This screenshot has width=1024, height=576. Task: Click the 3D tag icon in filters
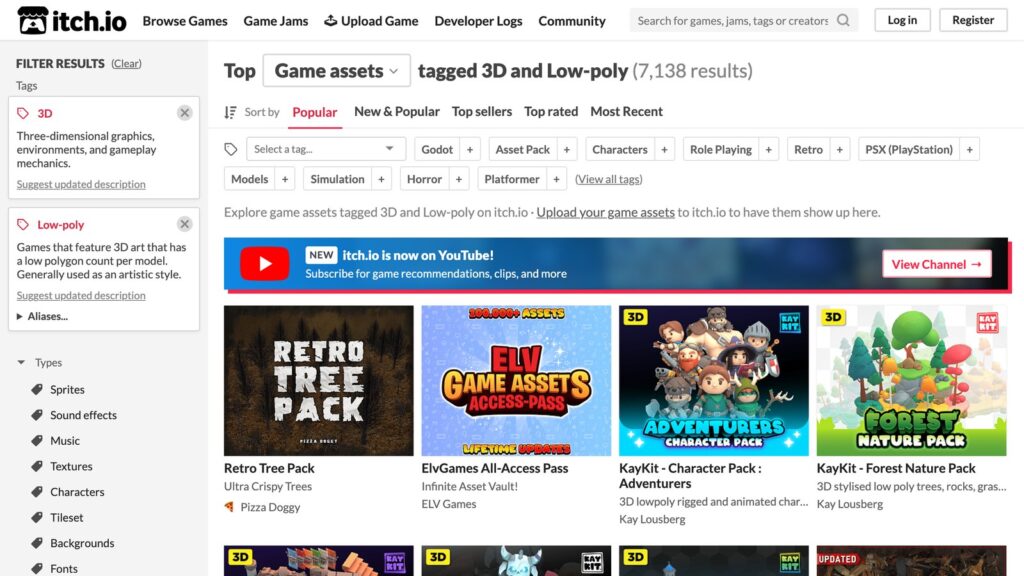coord(23,114)
